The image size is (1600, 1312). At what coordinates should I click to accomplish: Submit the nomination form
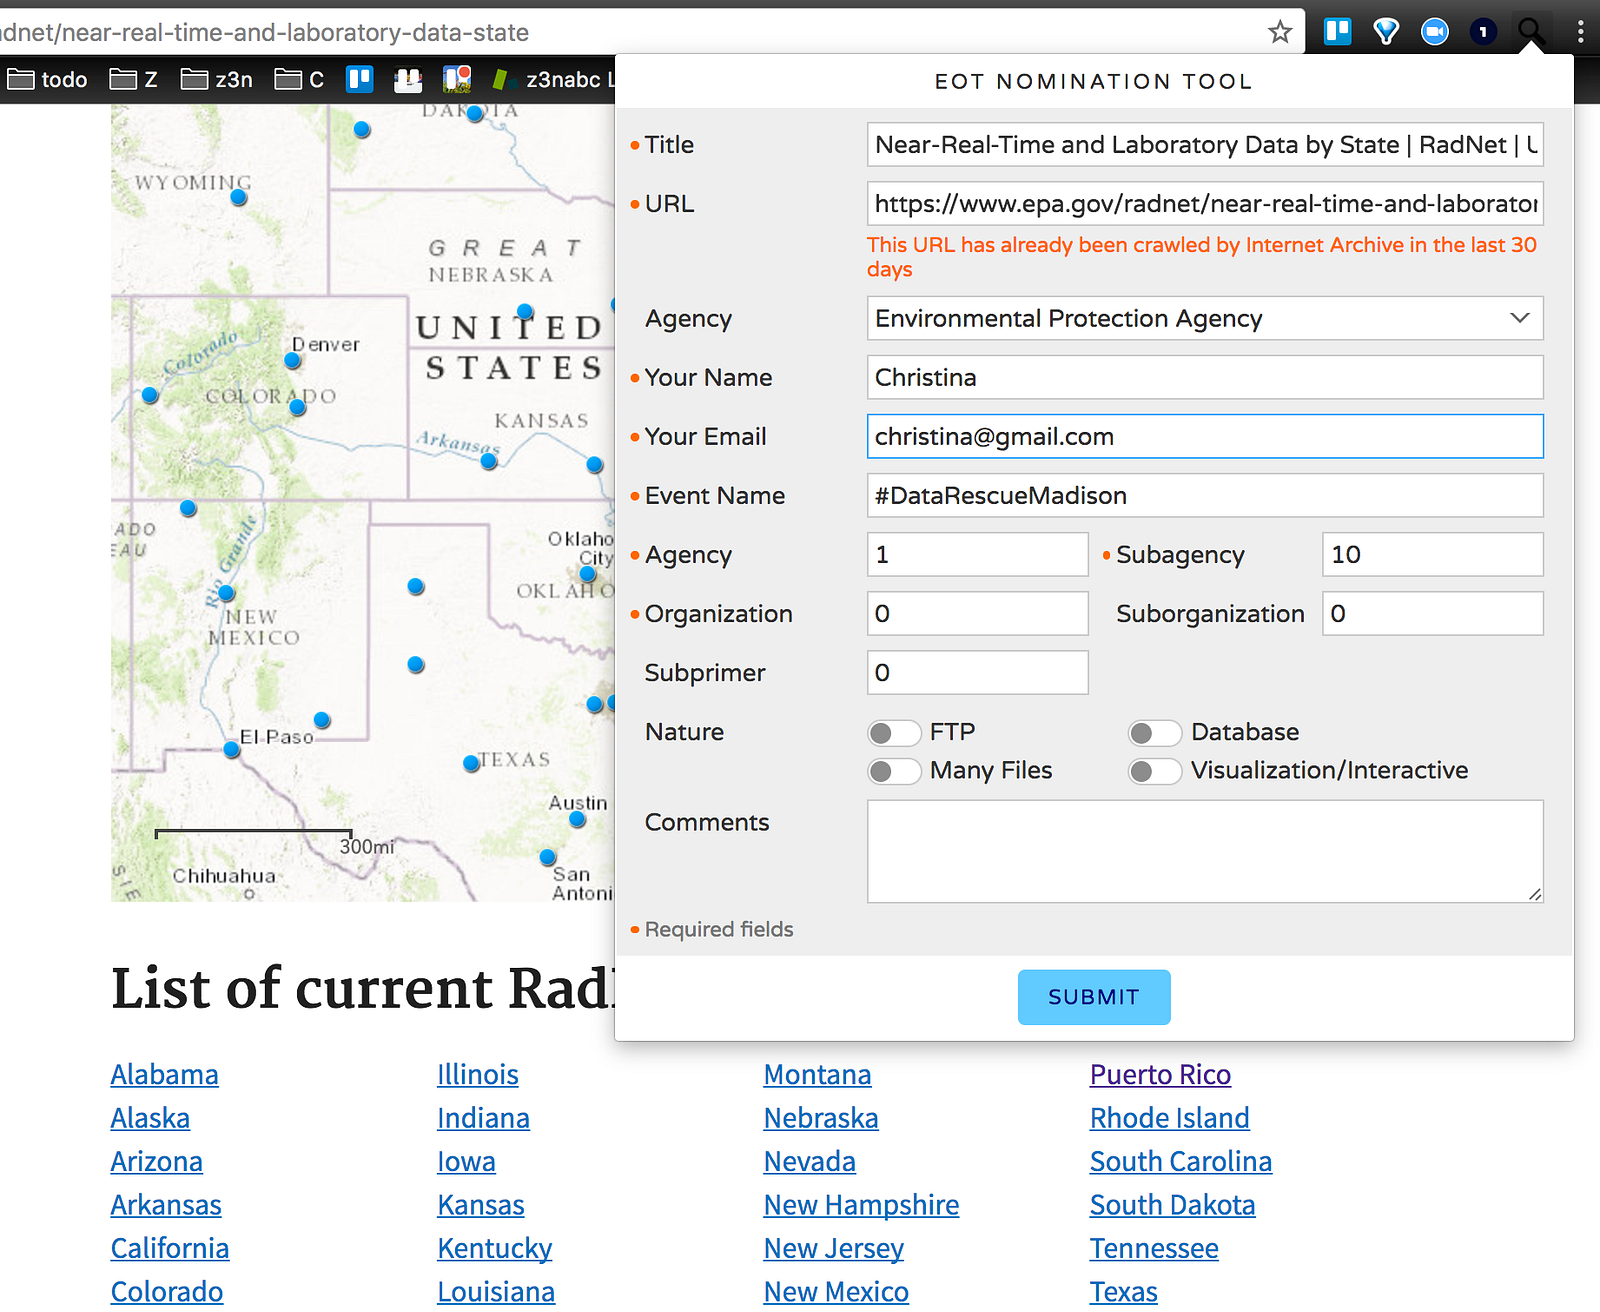point(1094,997)
